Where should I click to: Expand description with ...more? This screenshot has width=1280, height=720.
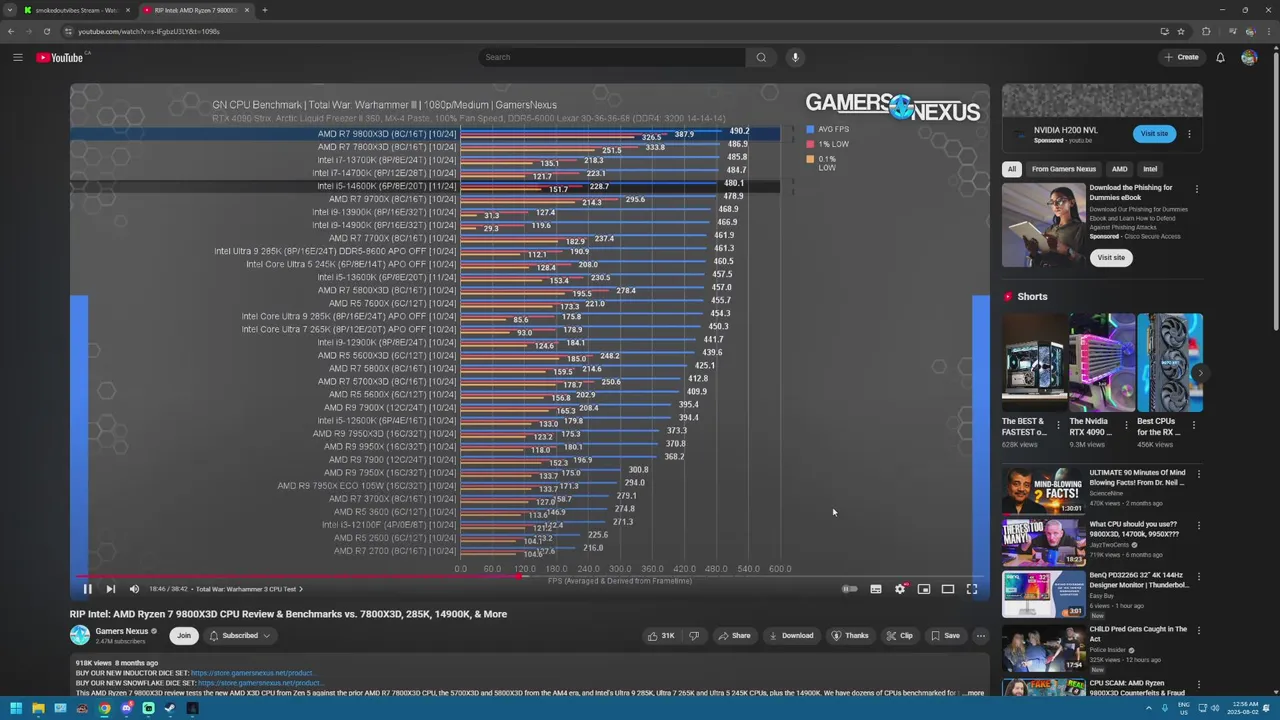(x=974, y=693)
